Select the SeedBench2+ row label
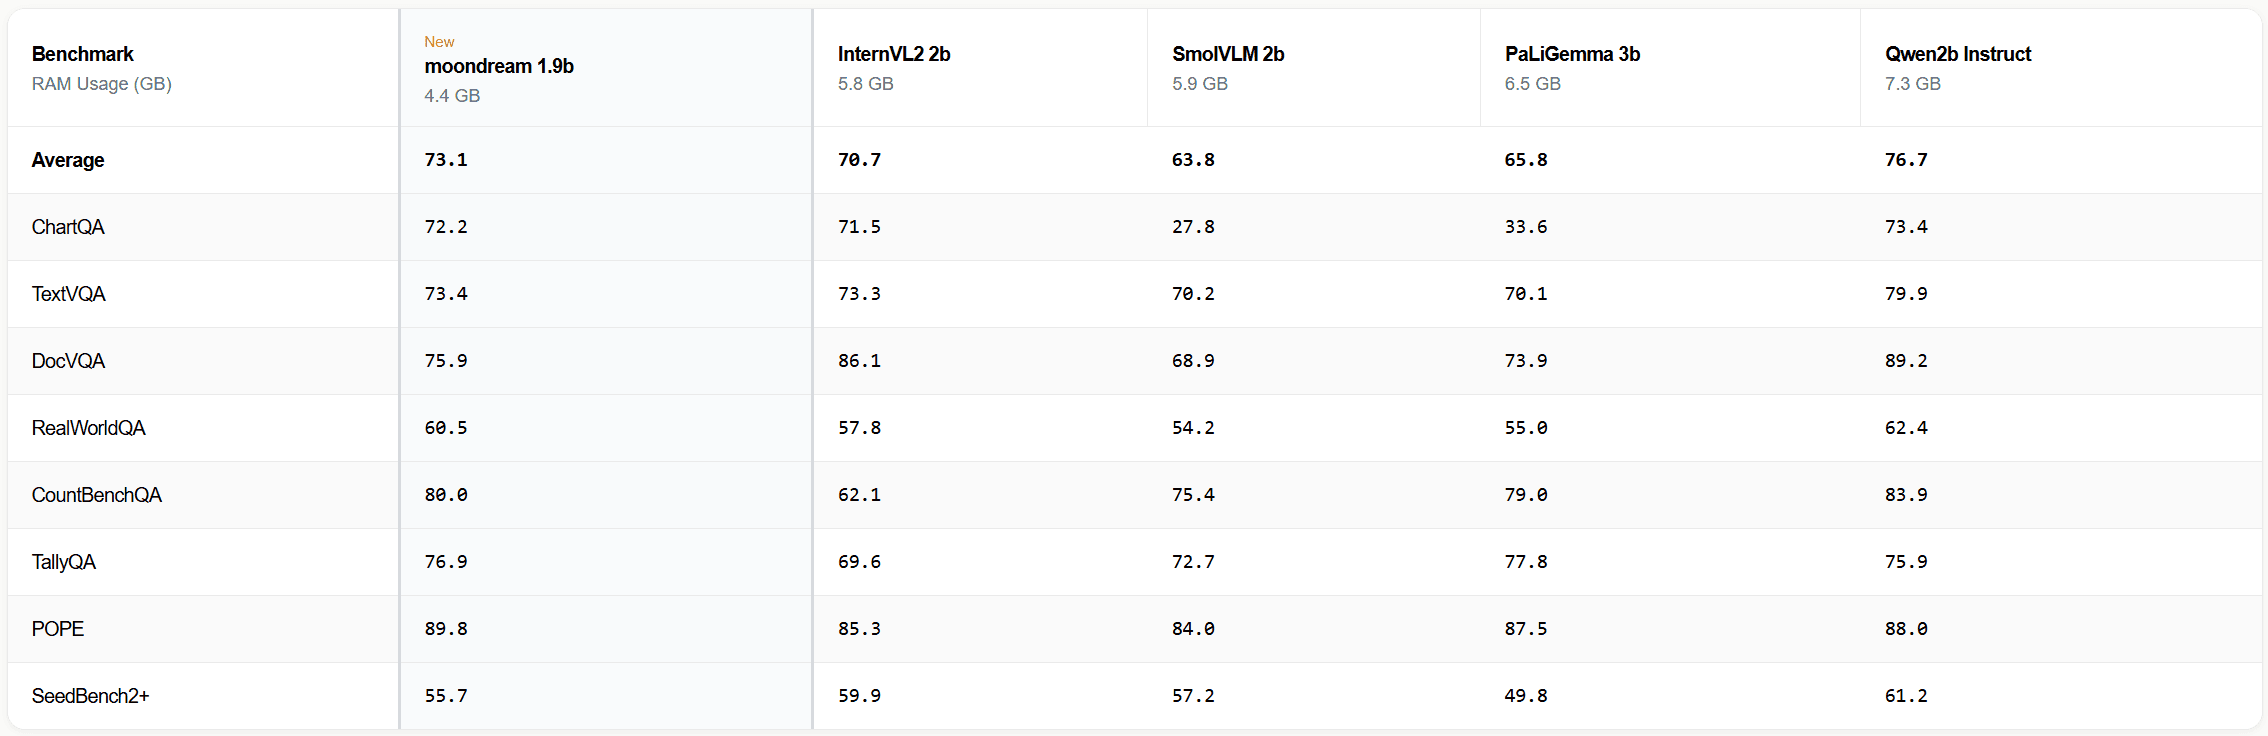 coord(90,696)
